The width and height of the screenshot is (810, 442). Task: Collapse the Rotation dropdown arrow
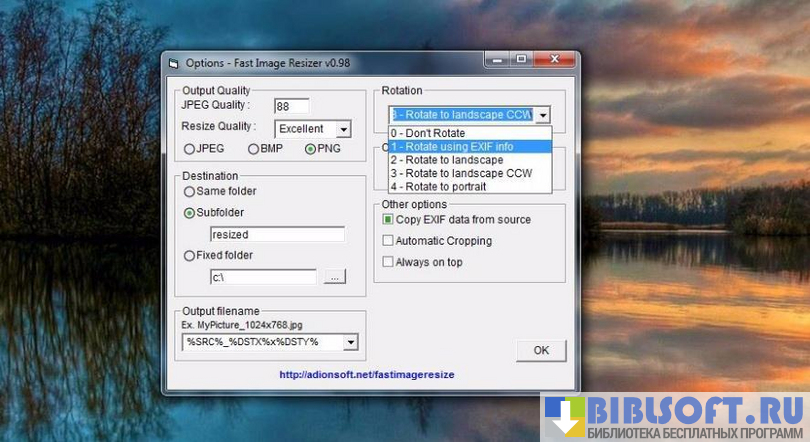pyautogui.click(x=541, y=115)
